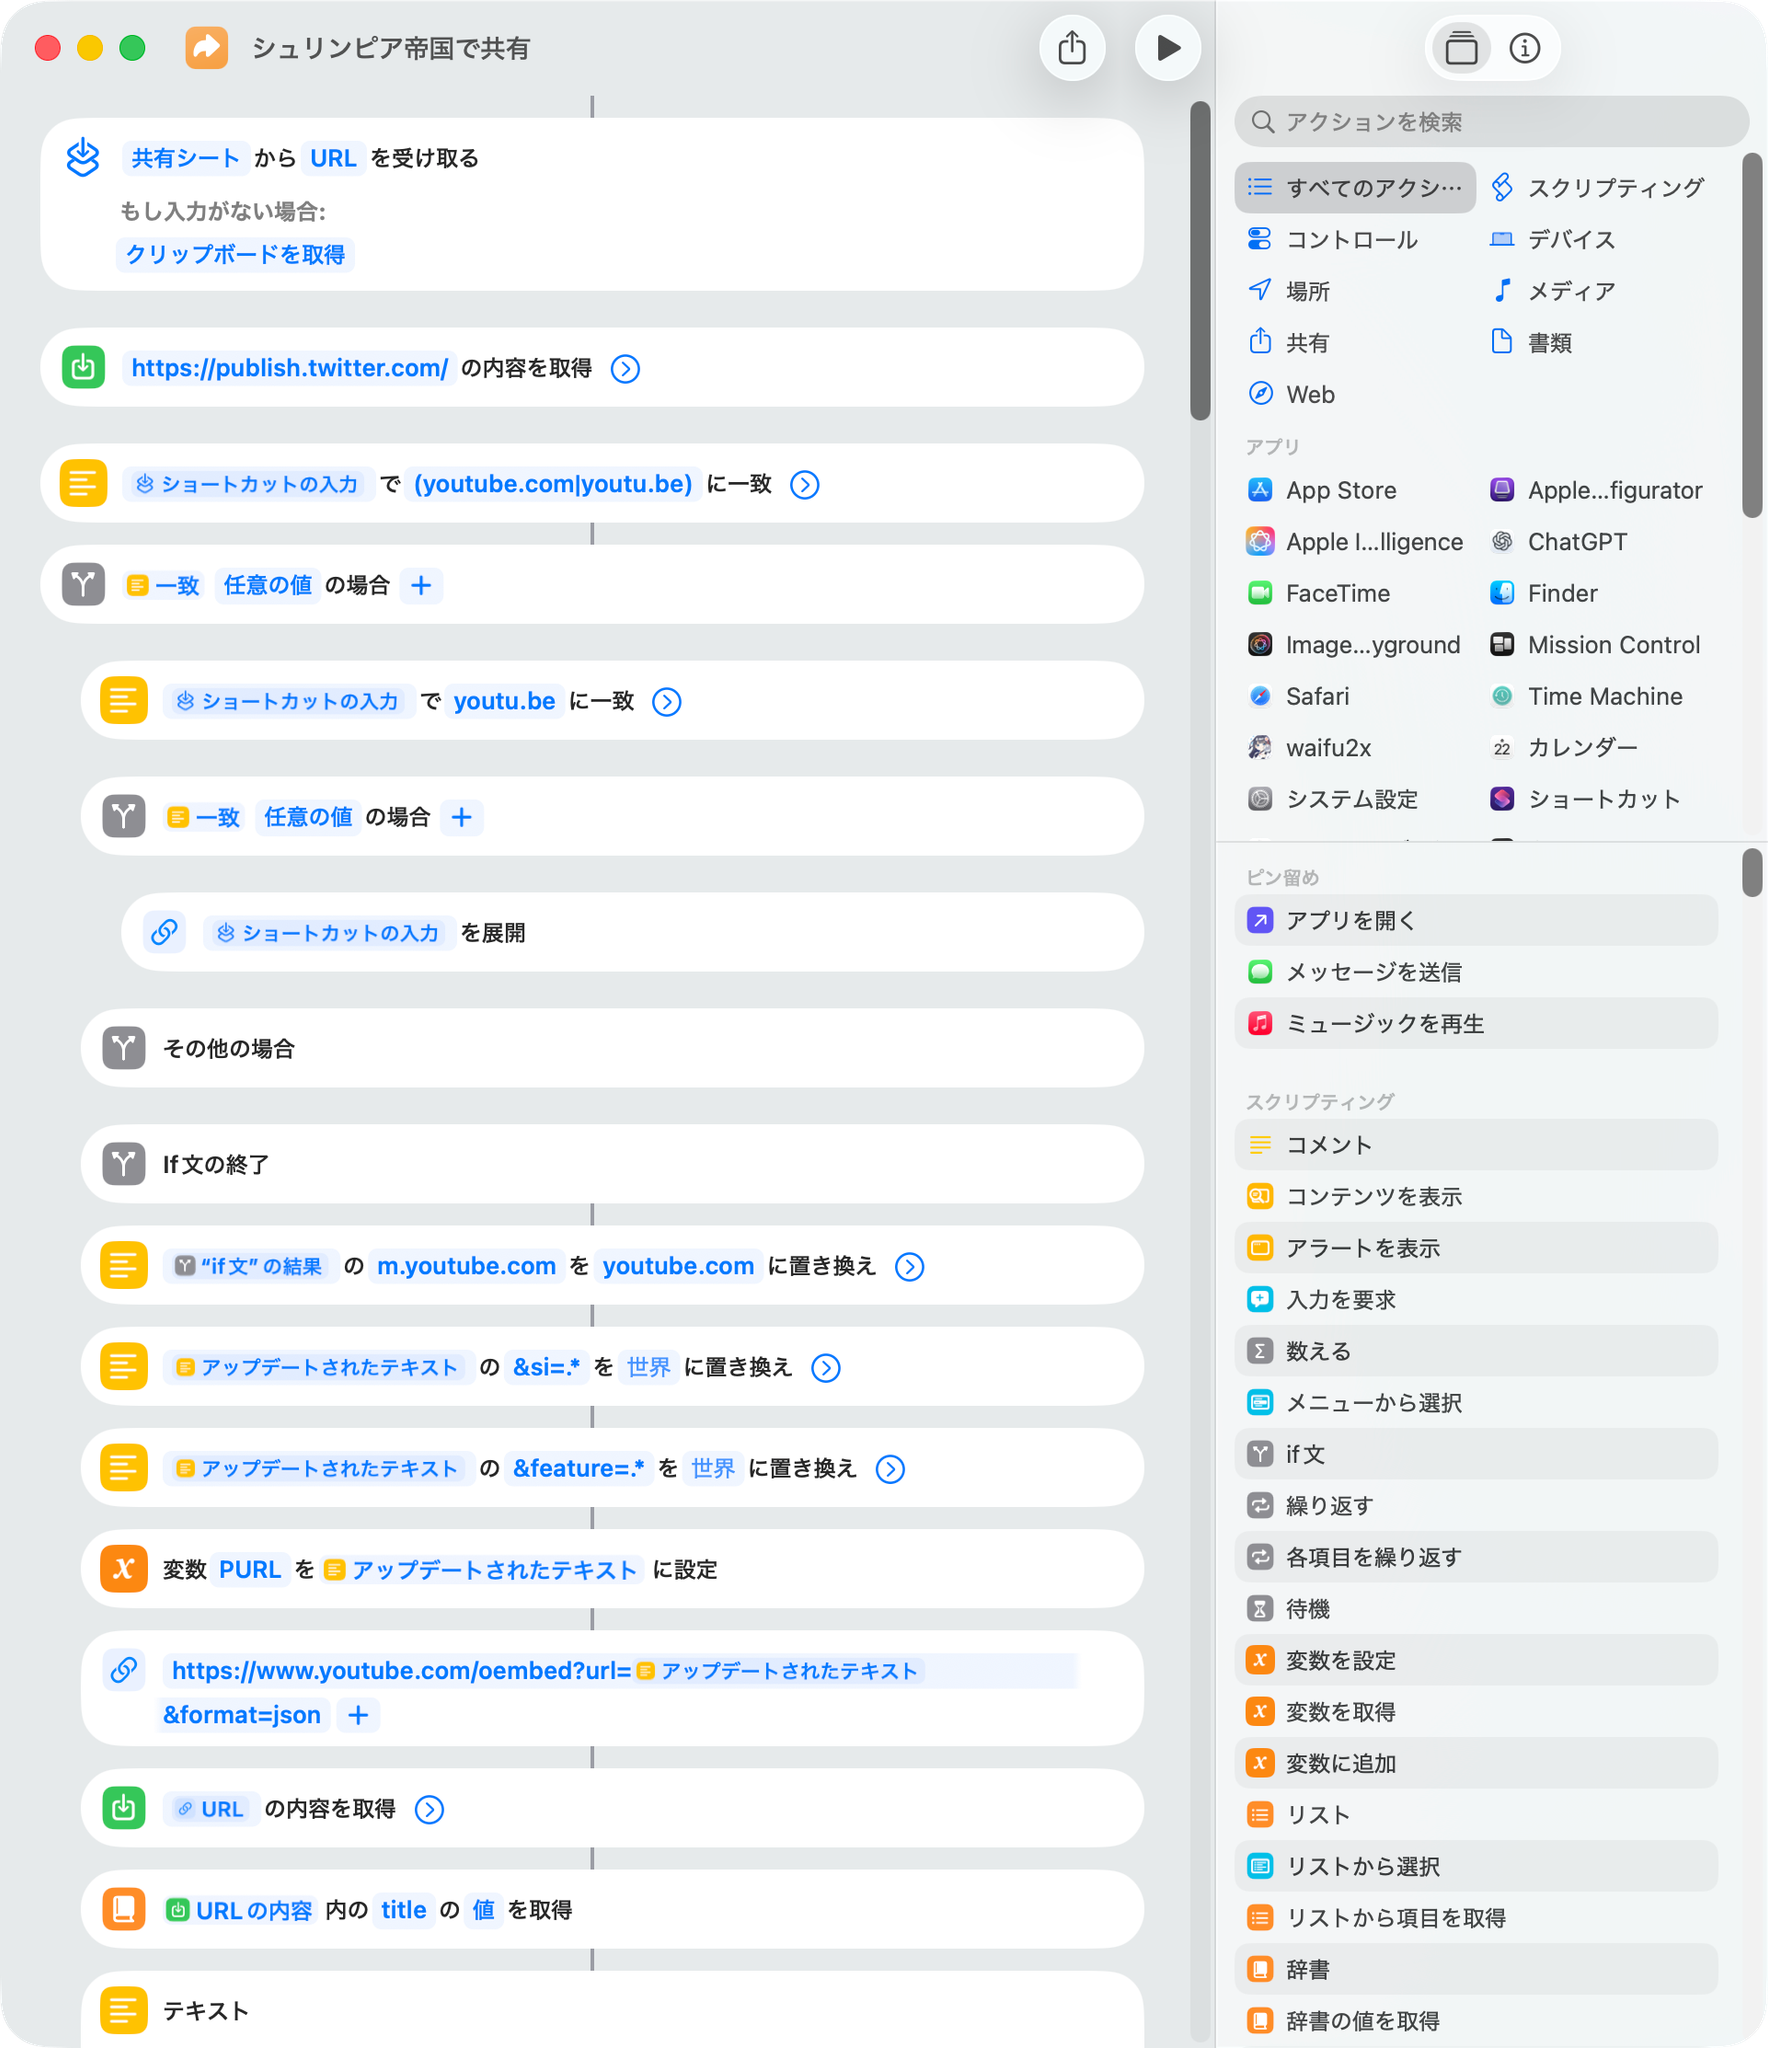Expand the URL の内容を取得 action options
1768x2048 pixels.
[x=429, y=1809]
